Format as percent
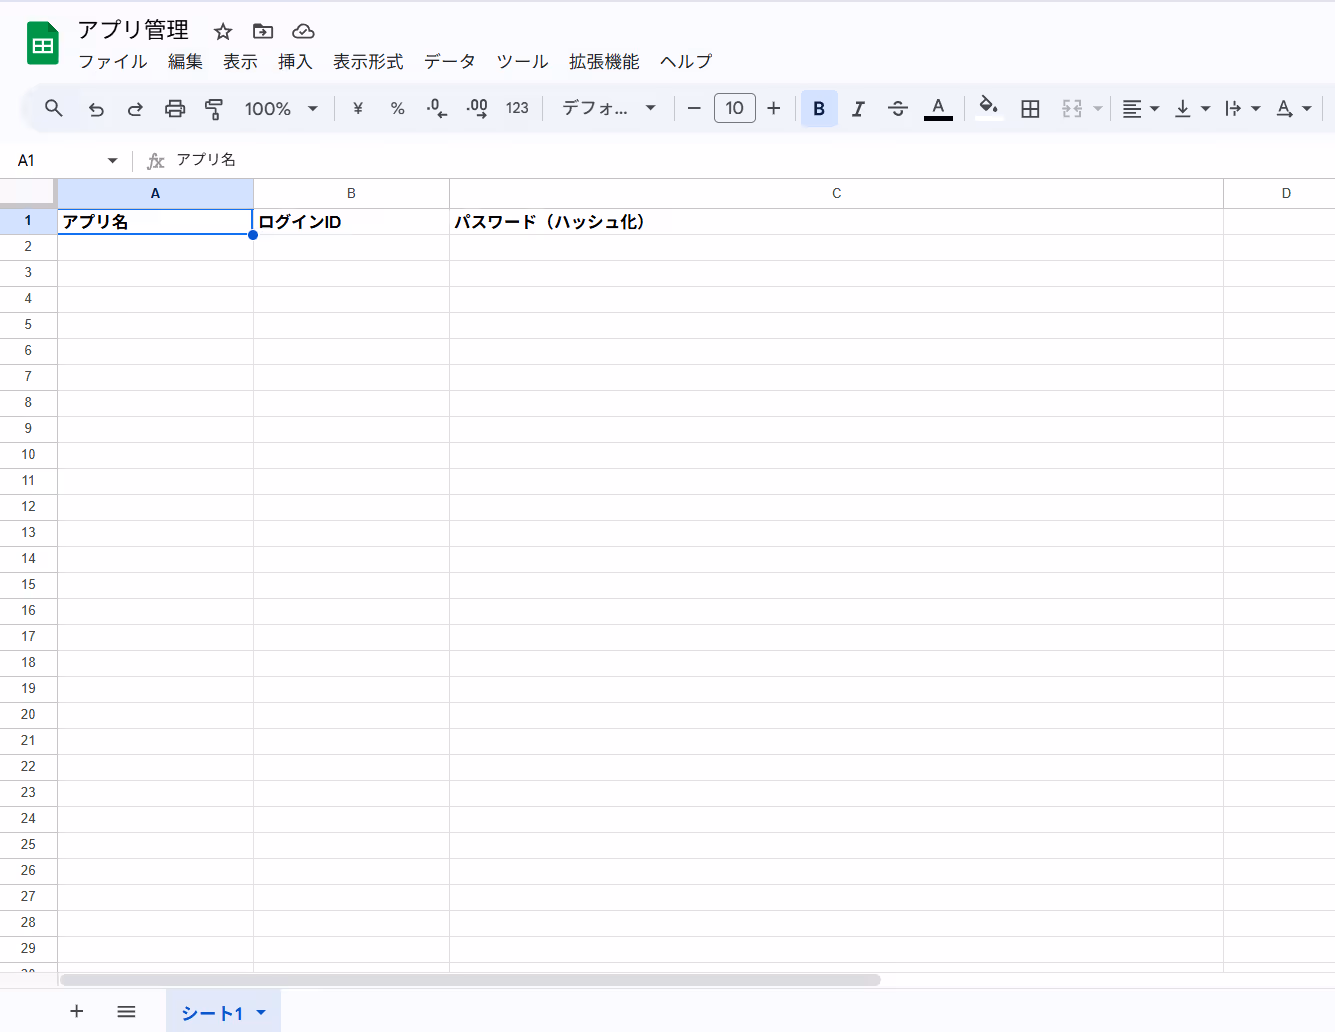The image size is (1335, 1032). (x=398, y=108)
